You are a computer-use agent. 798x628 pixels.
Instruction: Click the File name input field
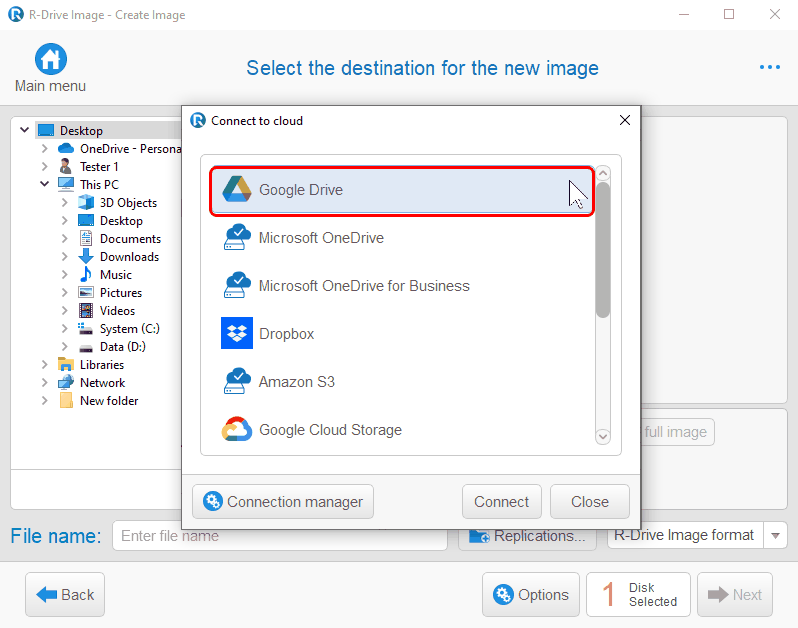(279, 535)
